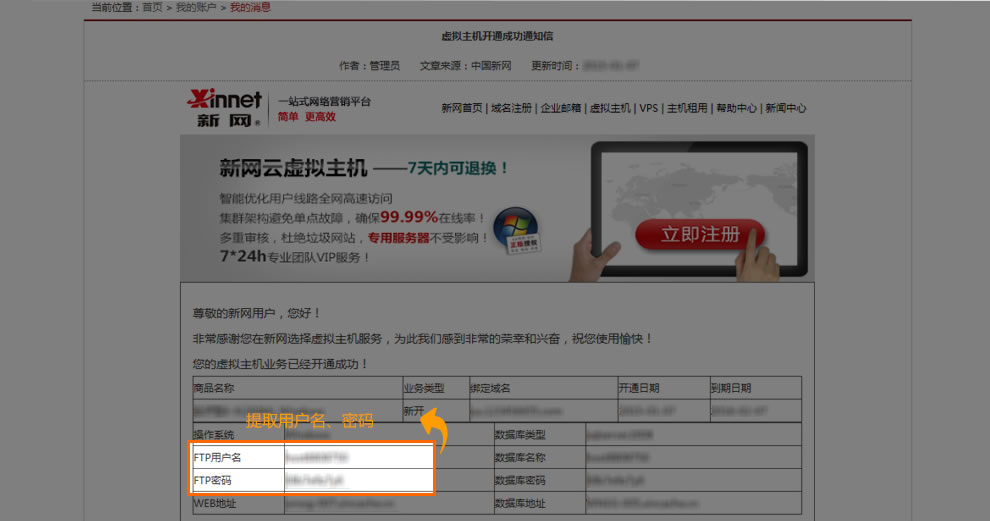The width and height of the screenshot is (990, 521).
Task: Click the red 立即注册 button
Action: (x=700, y=234)
